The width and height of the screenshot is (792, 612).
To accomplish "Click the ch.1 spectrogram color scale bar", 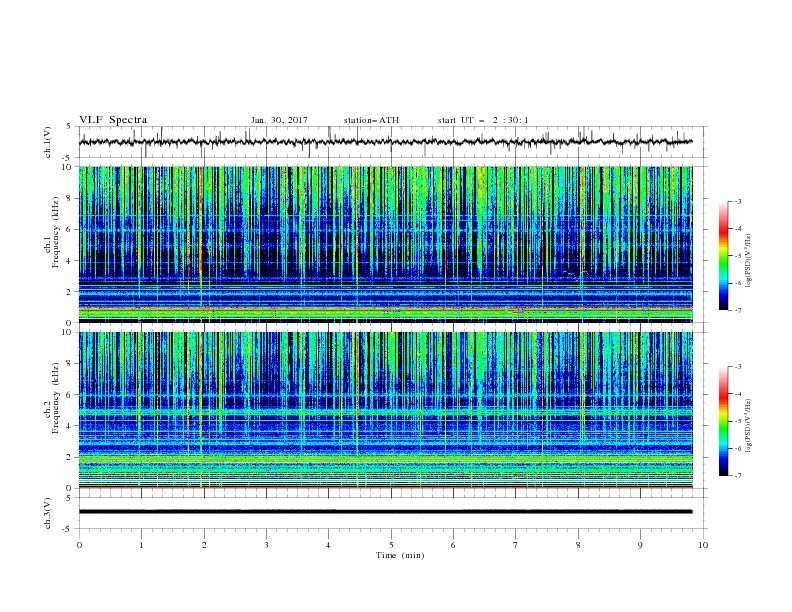I will tap(724, 256).
